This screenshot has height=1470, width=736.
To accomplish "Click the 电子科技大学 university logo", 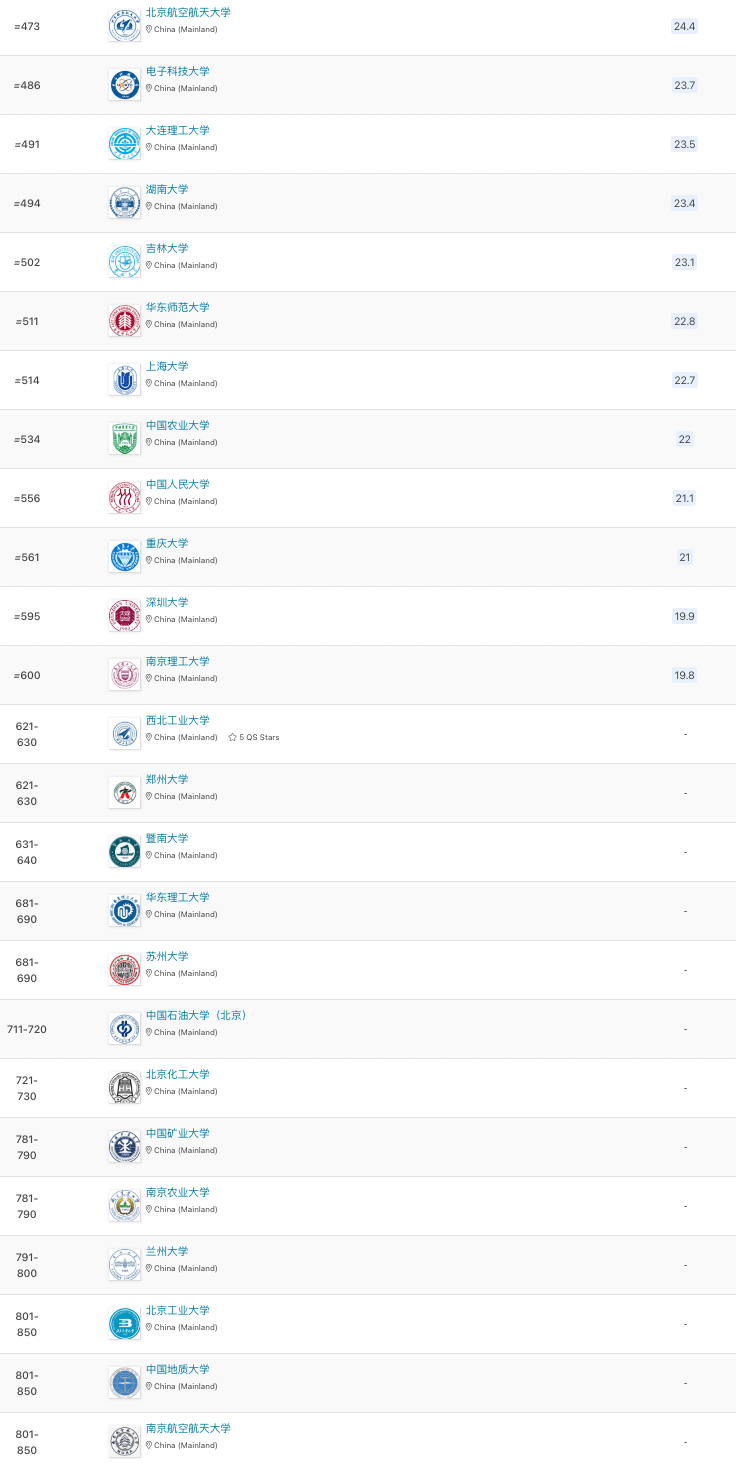I will (125, 85).
